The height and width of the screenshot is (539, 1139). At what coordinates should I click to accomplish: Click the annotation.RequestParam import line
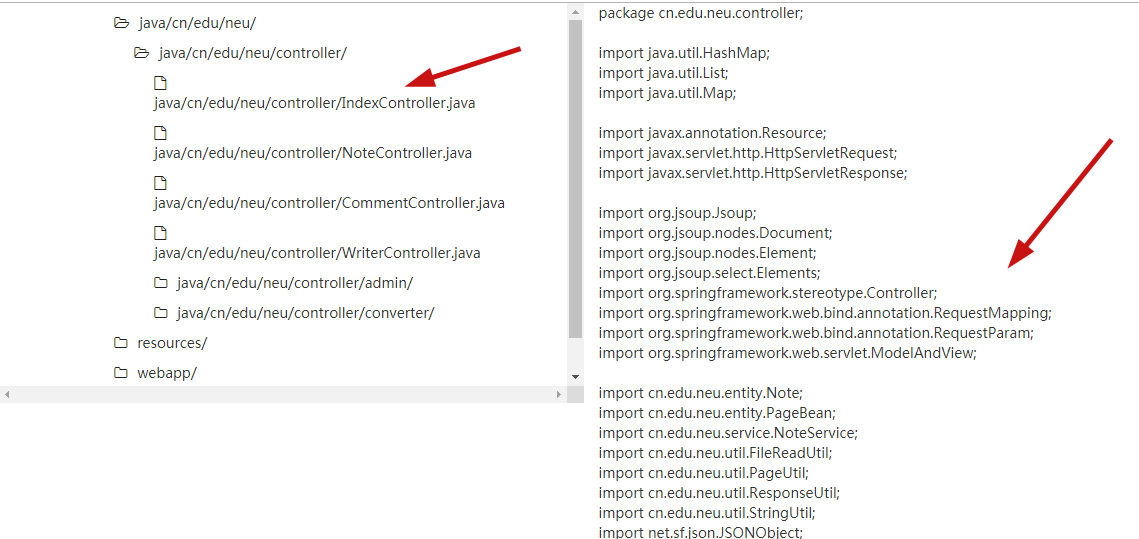[x=816, y=333]
